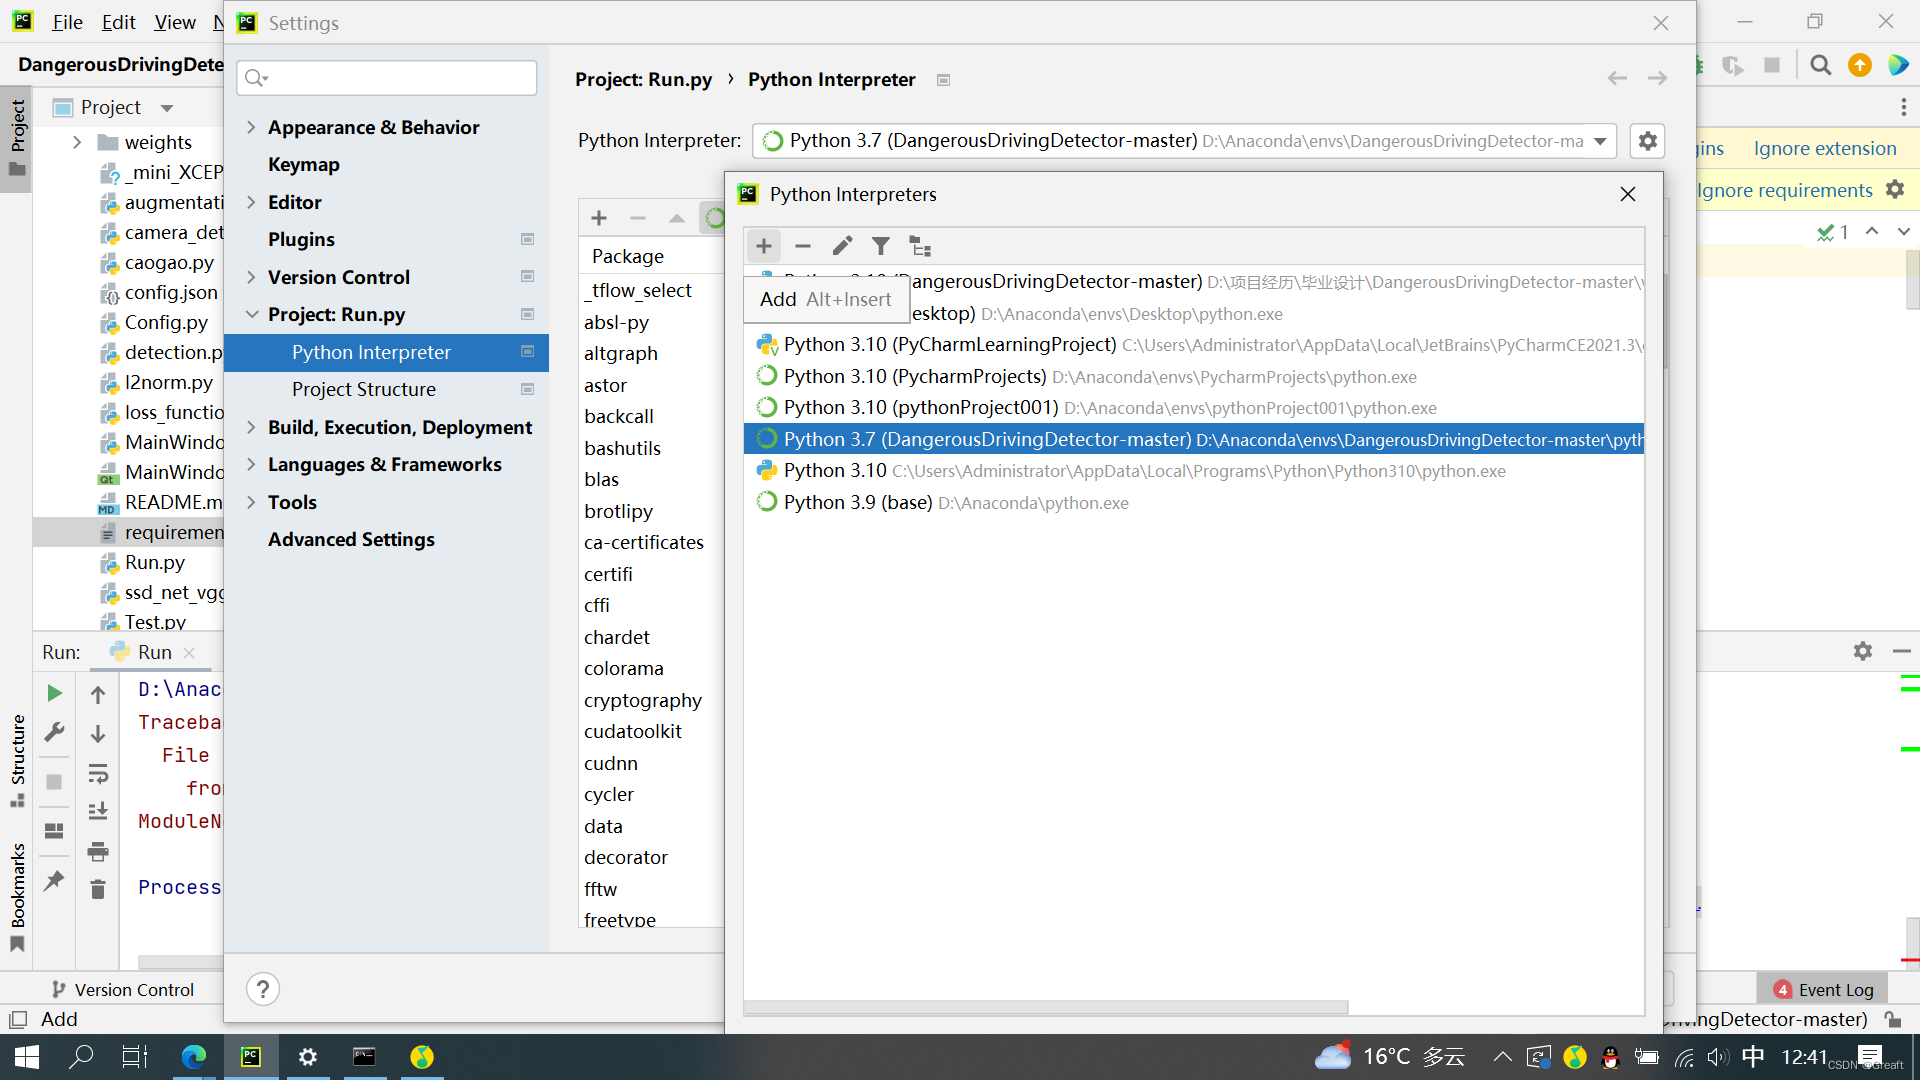This screenshot has width=1920, height=1080.
Task: Open PyCharm from the Windows taskbar
Action: [251, 1057]
